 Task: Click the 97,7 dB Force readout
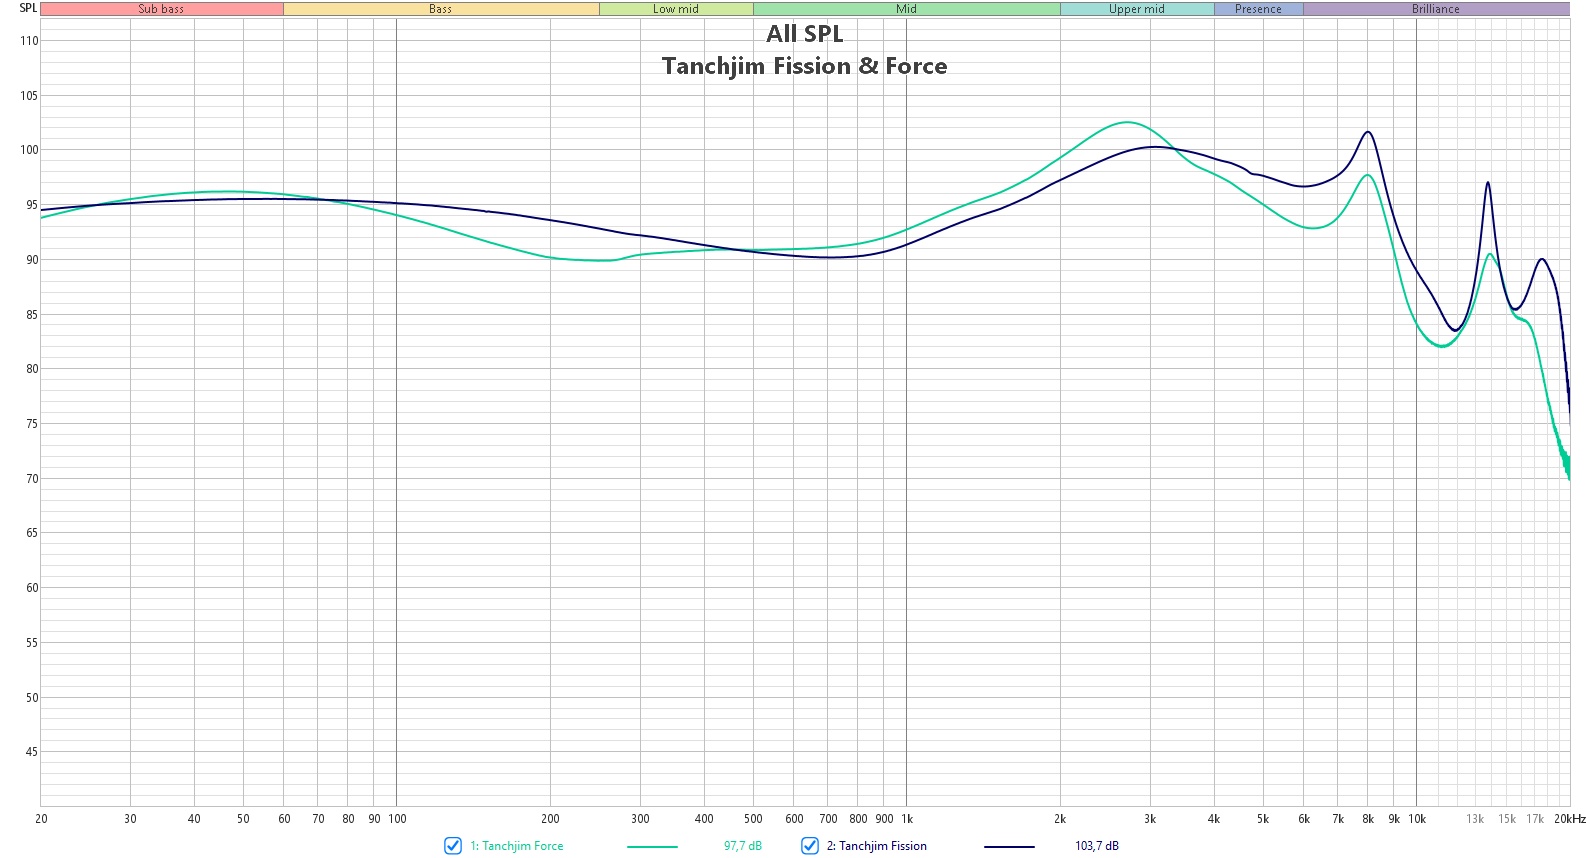point(743,846)
